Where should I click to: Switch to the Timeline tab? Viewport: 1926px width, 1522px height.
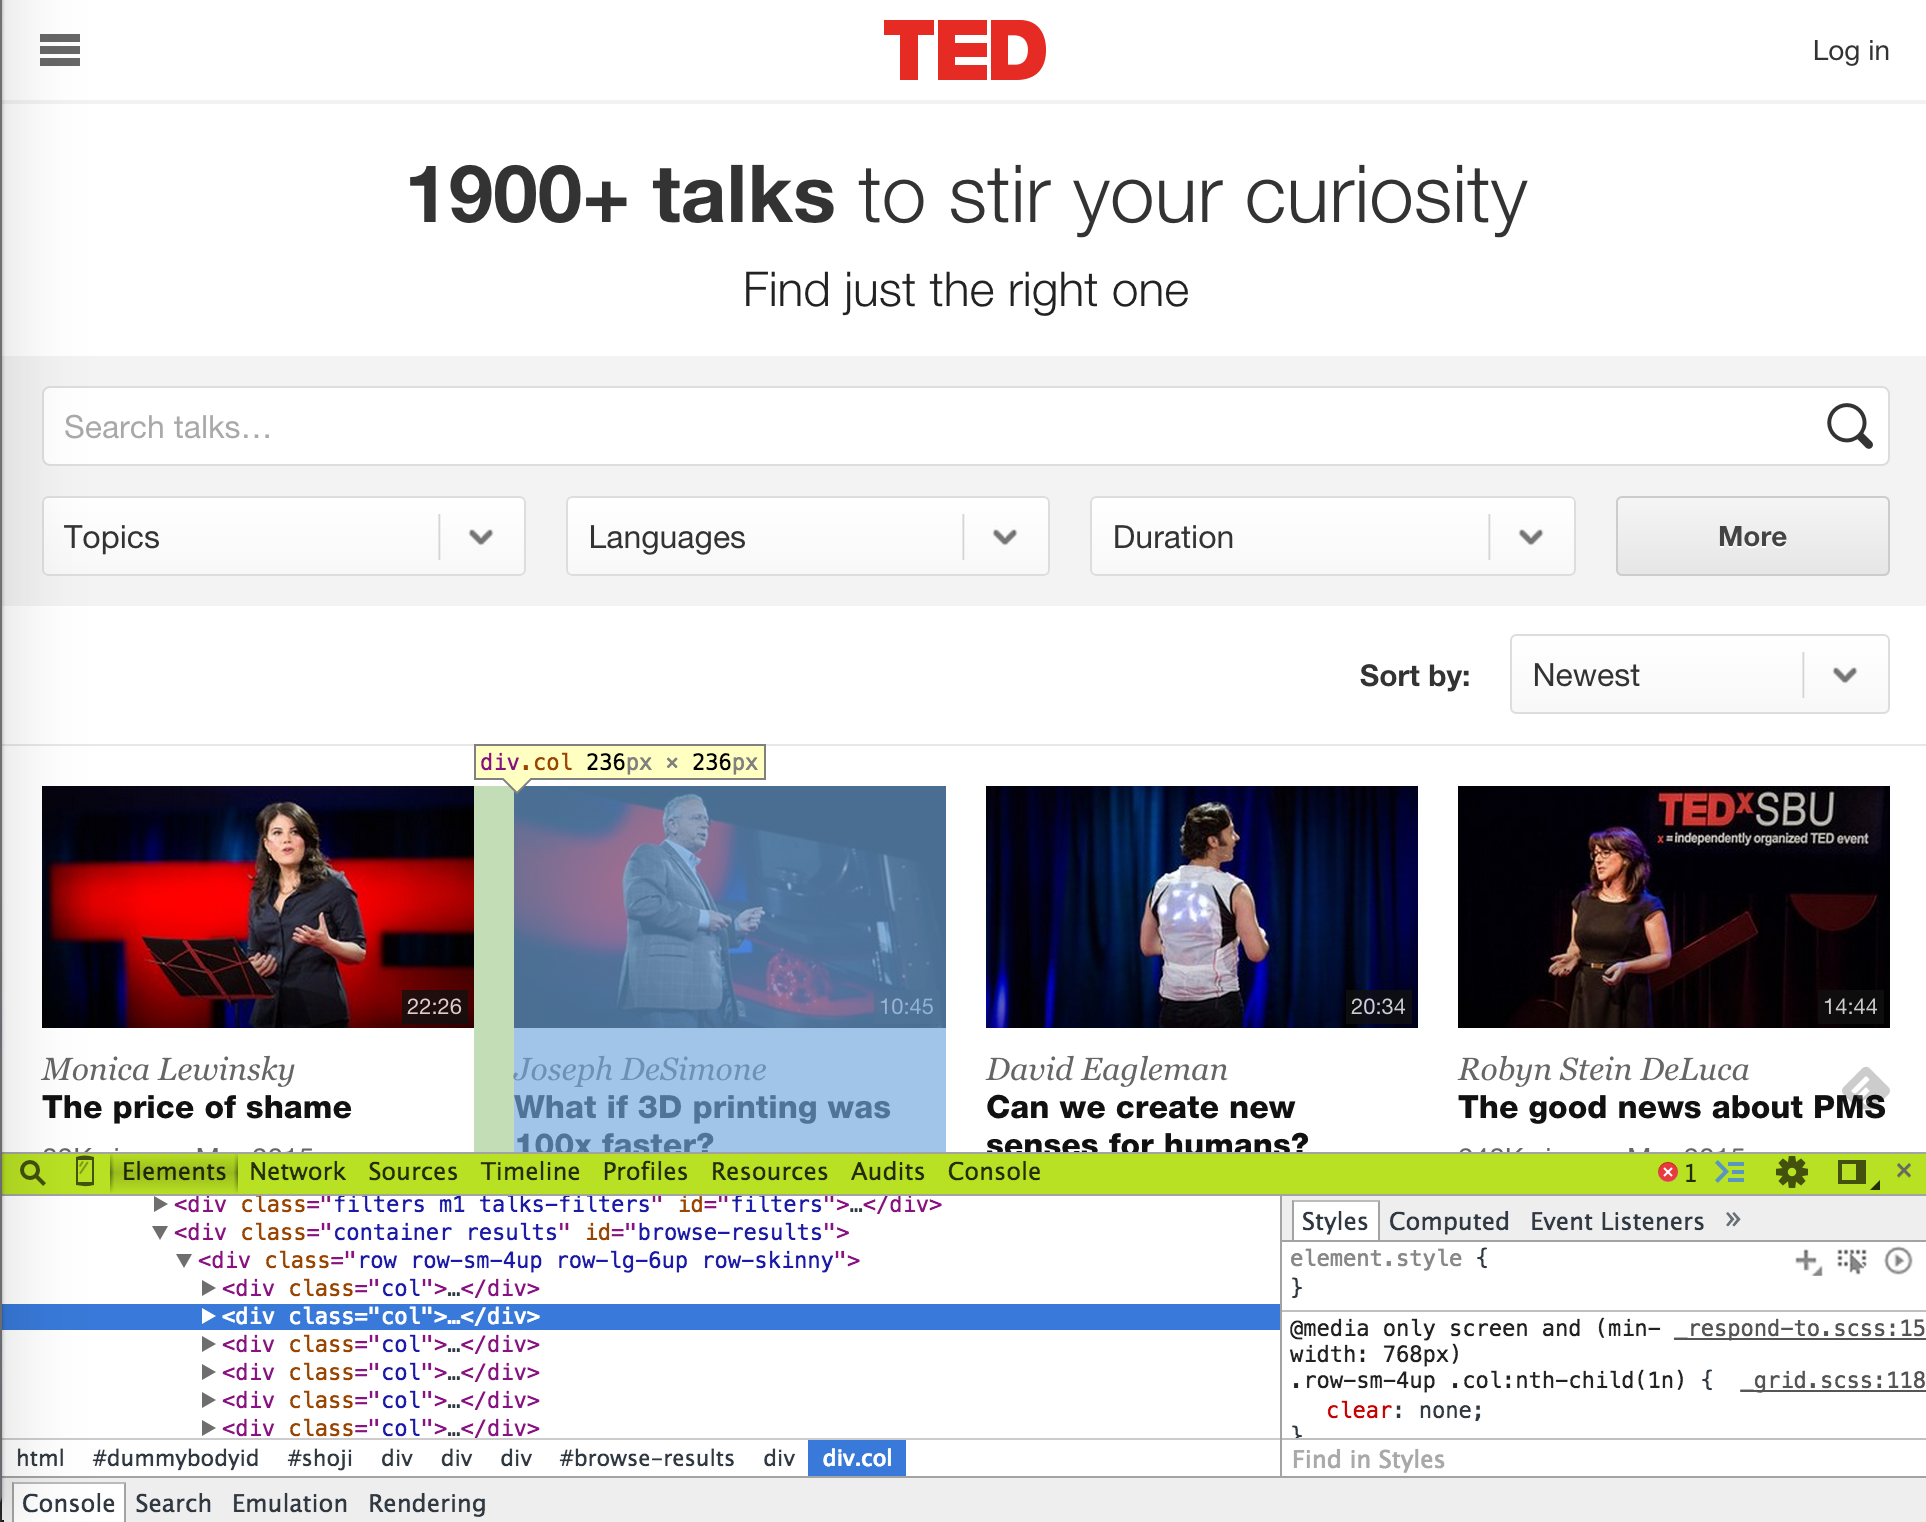click(x=530, y=1172)
